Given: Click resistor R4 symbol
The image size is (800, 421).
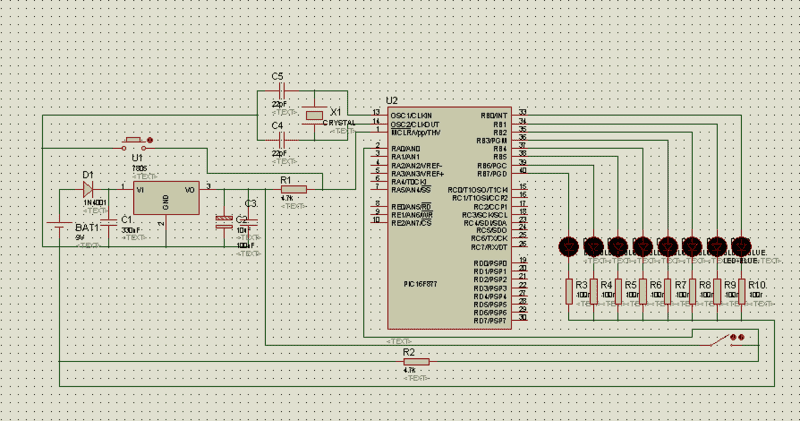Looking at the screenshot, I should pos(594,292).
